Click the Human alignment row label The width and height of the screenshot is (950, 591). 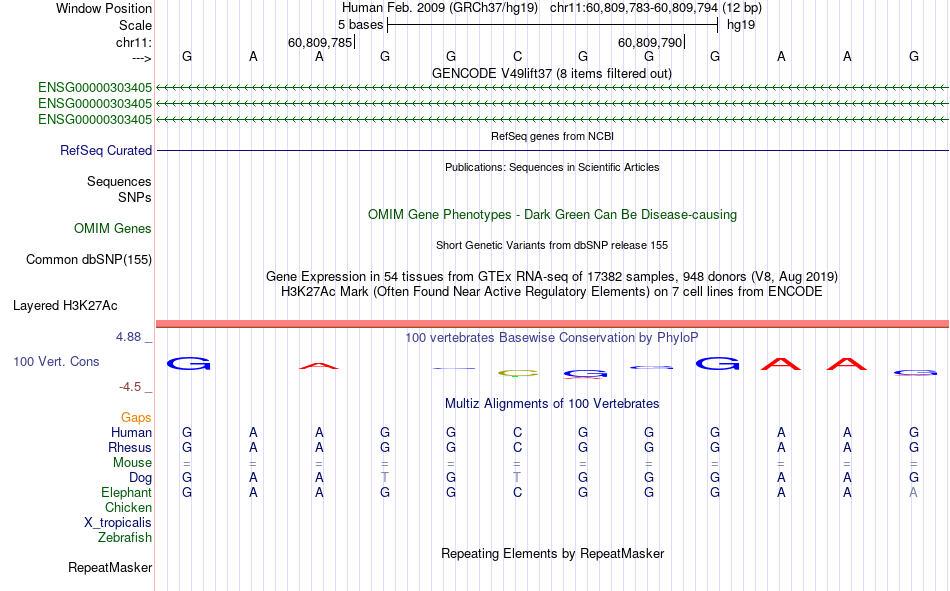click(131, 433)
